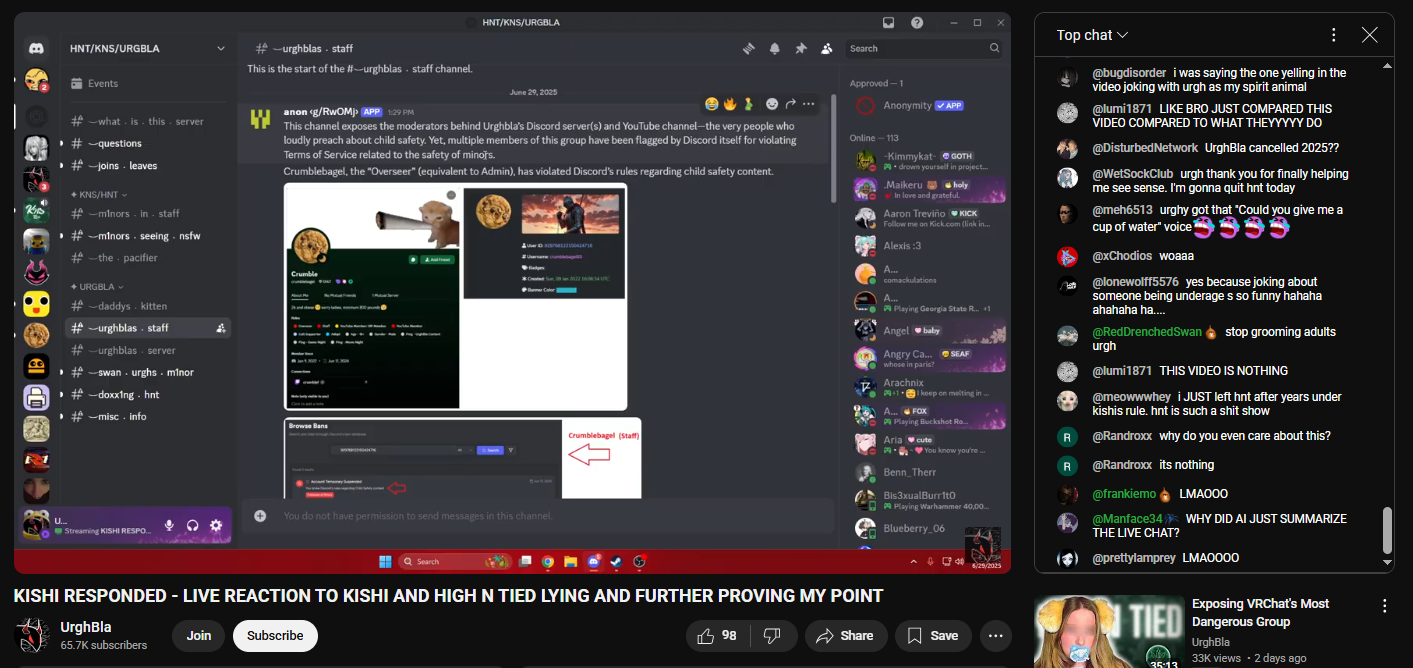
Task: Open UrghBla channel name link
Action: (86, 627)
